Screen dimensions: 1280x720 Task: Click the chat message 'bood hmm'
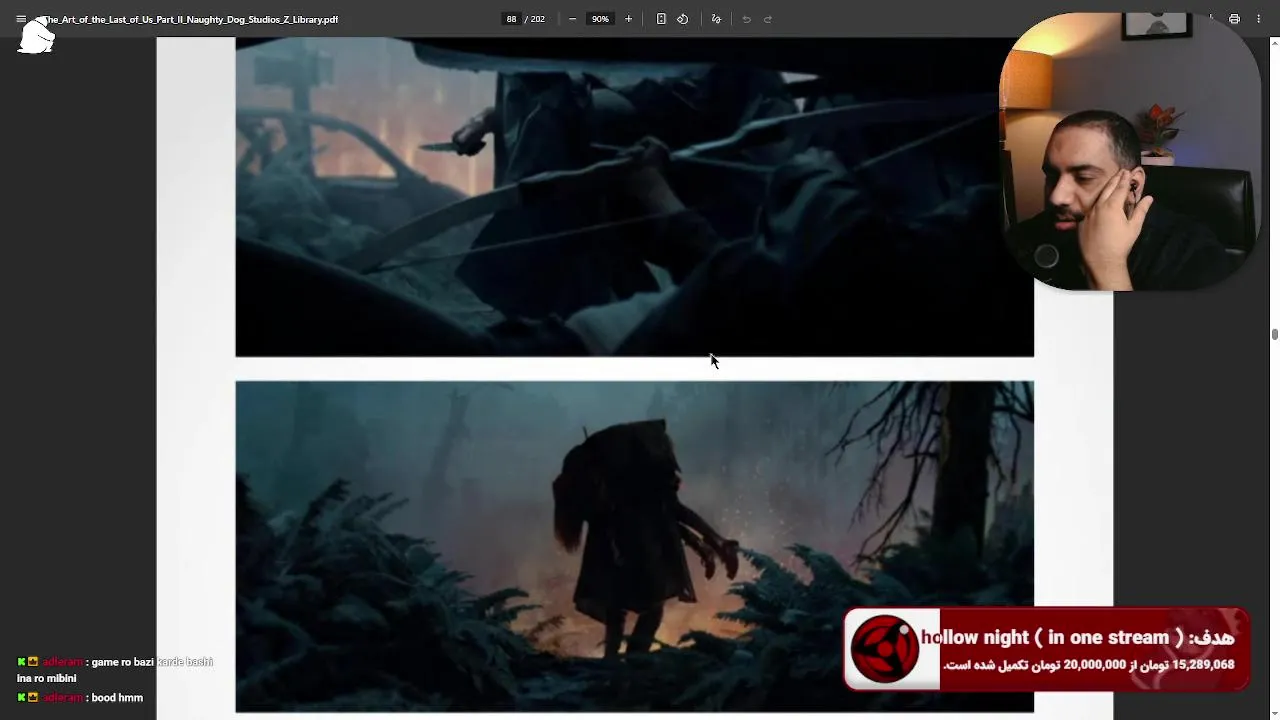(117, 698)
